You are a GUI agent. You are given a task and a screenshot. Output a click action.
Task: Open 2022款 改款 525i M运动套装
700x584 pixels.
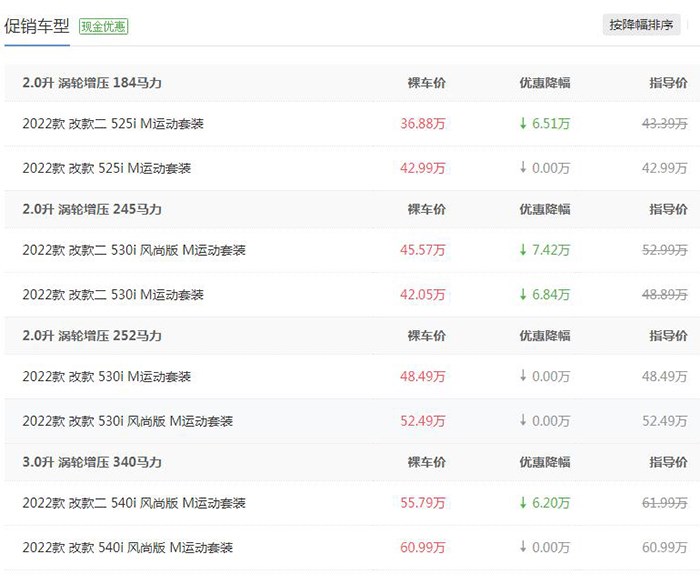[x=107, y=168]
